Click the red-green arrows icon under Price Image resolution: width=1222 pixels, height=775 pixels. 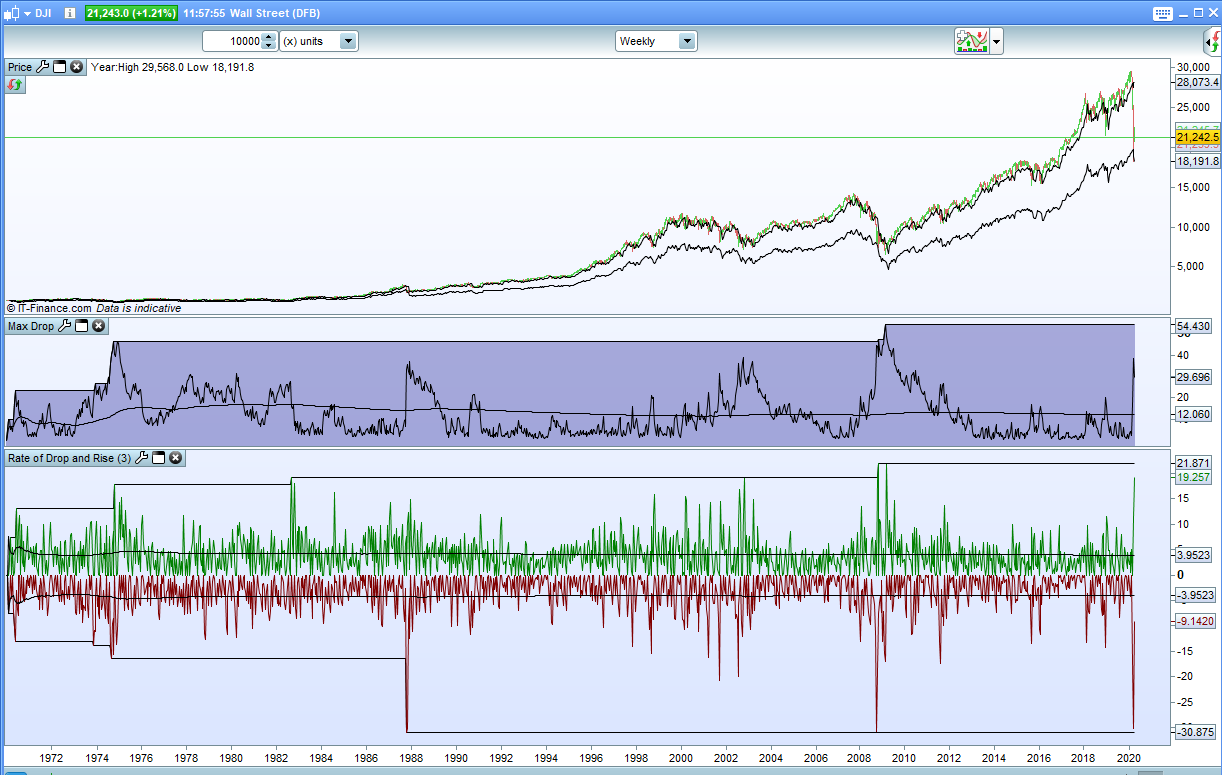click(14, 85)
